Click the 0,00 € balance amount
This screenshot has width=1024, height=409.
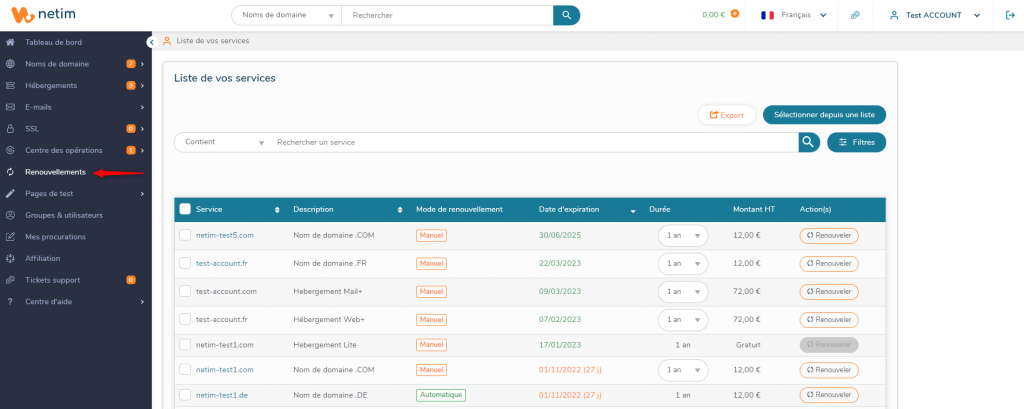point(714,14)
